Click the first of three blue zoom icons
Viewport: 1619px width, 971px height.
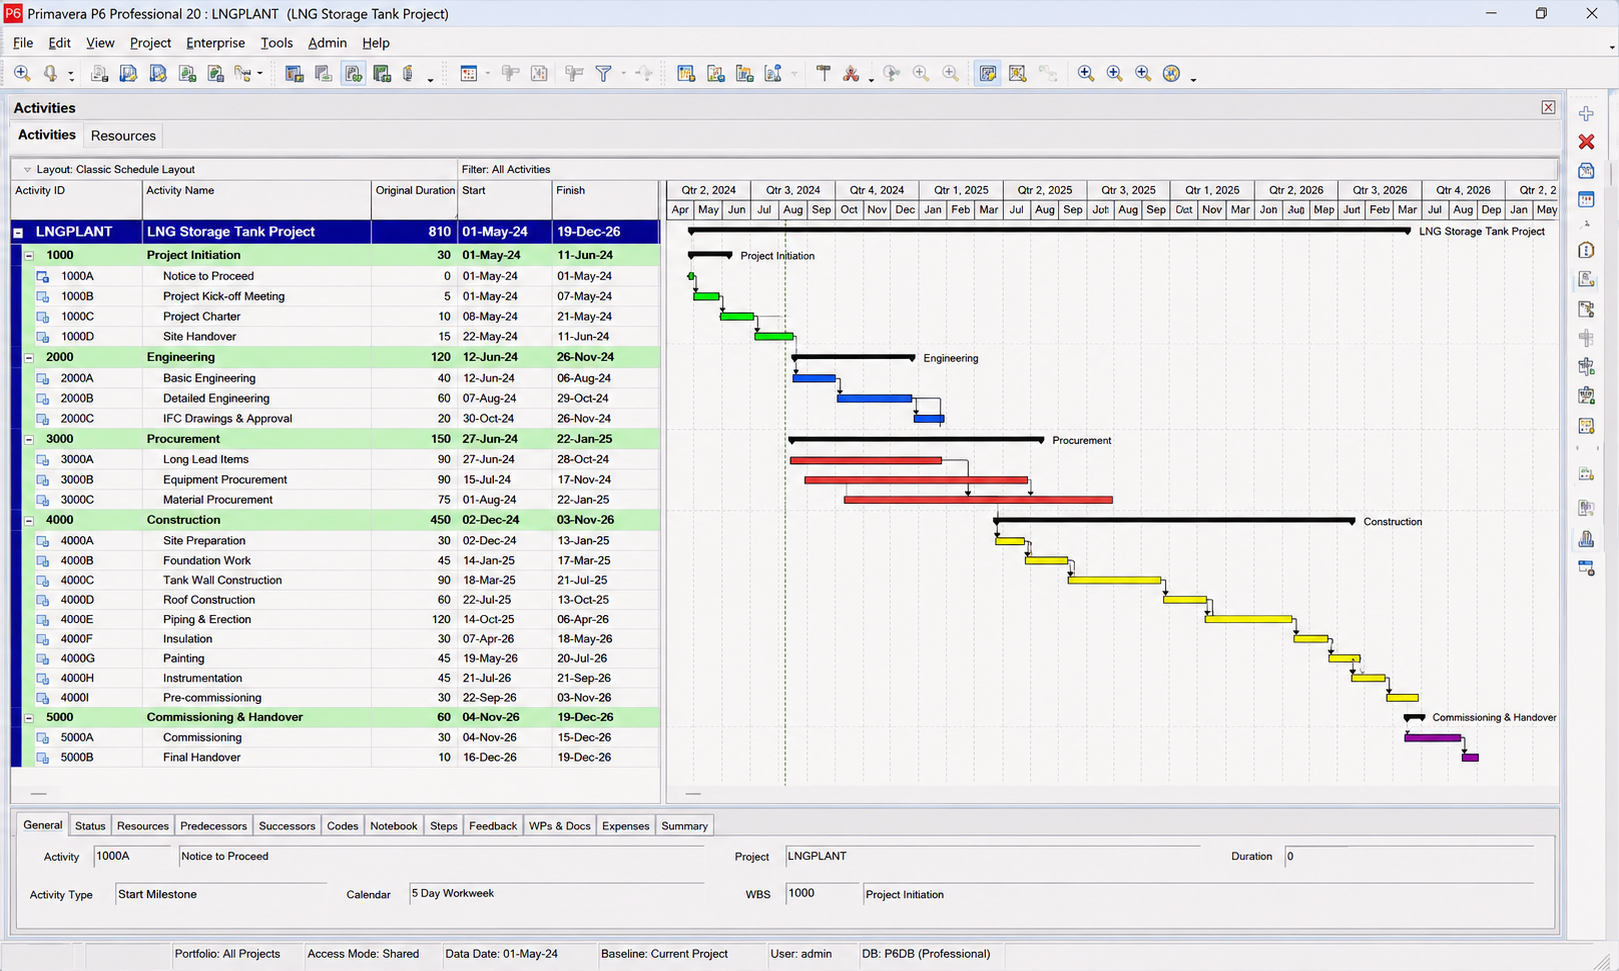(x=1086, y=73)
